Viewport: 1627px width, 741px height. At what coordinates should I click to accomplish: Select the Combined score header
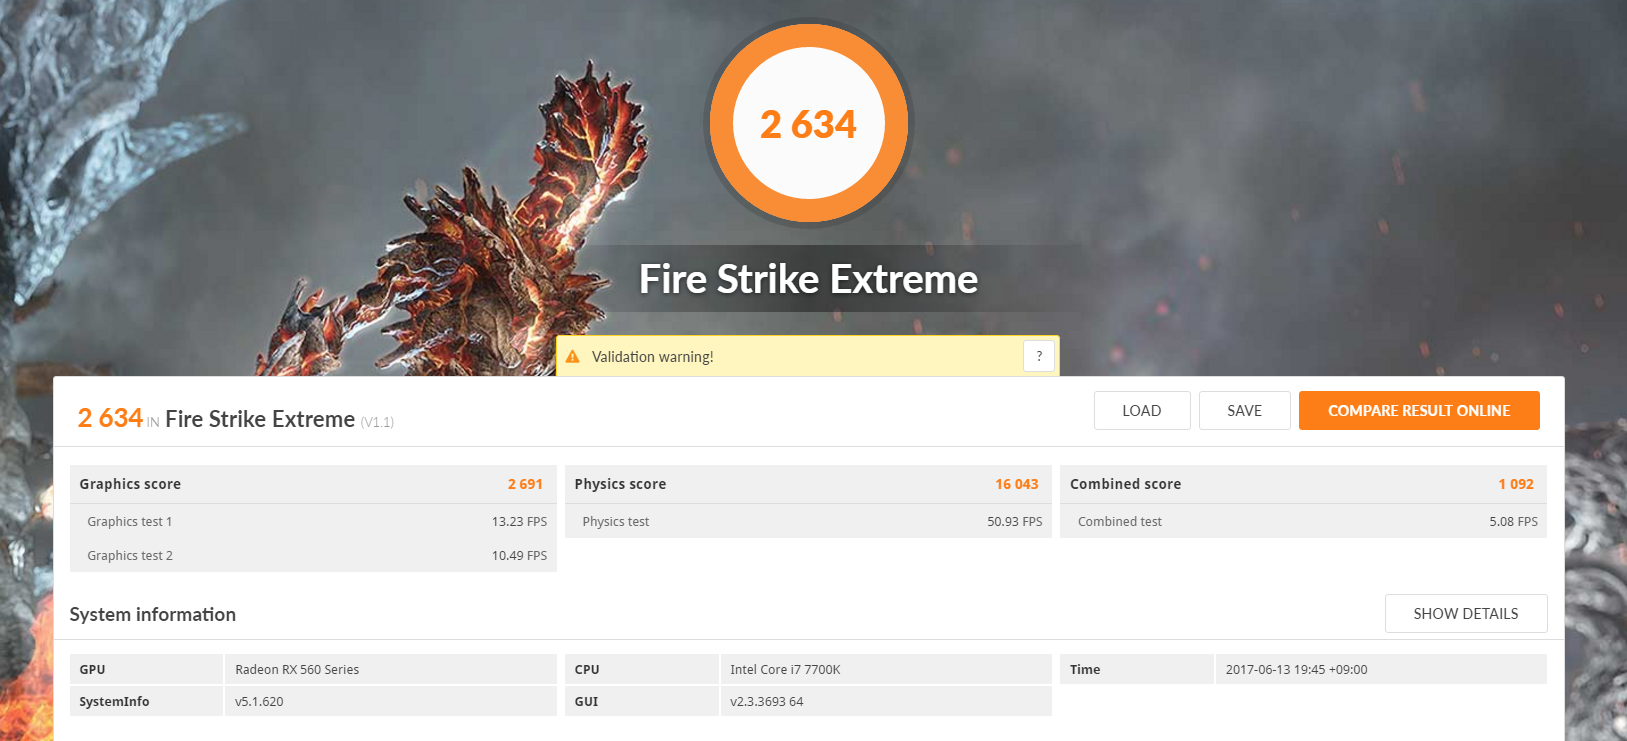[x=1126, y=484]
